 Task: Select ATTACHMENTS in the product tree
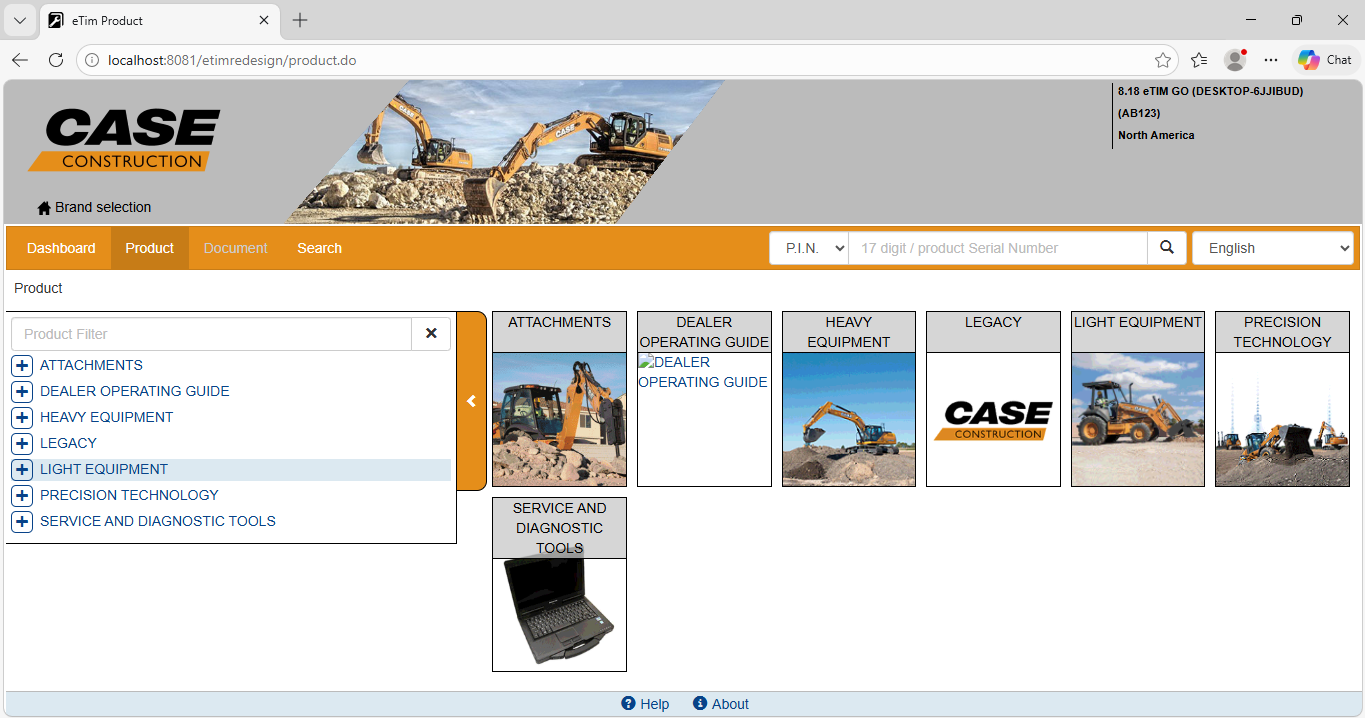click(91, 366)
